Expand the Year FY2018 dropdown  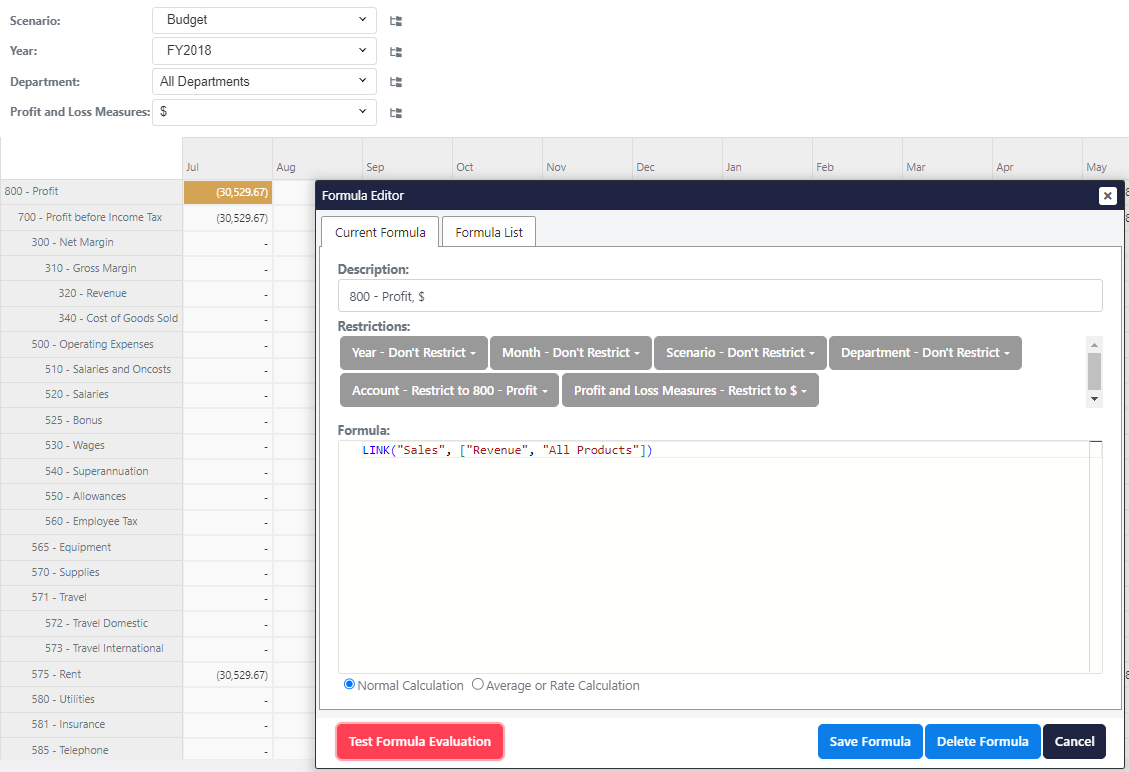[x=264, y=51]
